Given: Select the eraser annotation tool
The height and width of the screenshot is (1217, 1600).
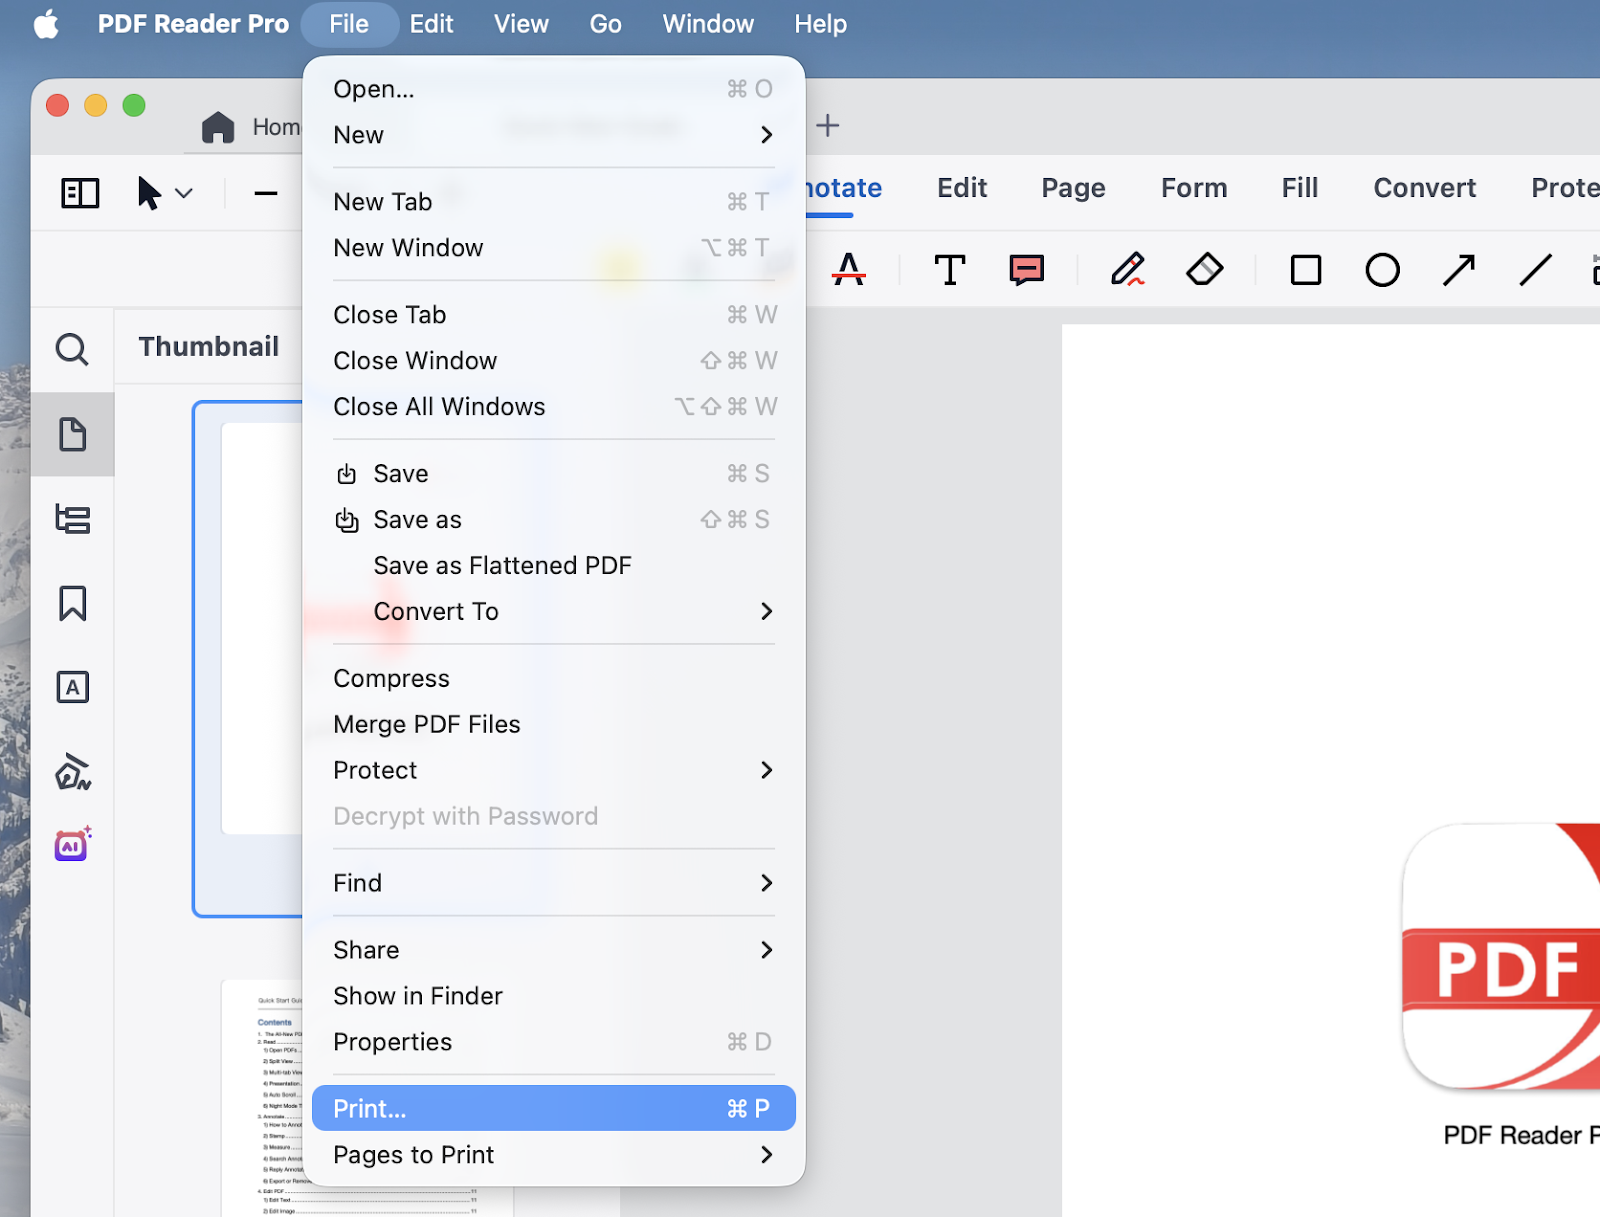Looking at the screenshot, I should 1204,269.
